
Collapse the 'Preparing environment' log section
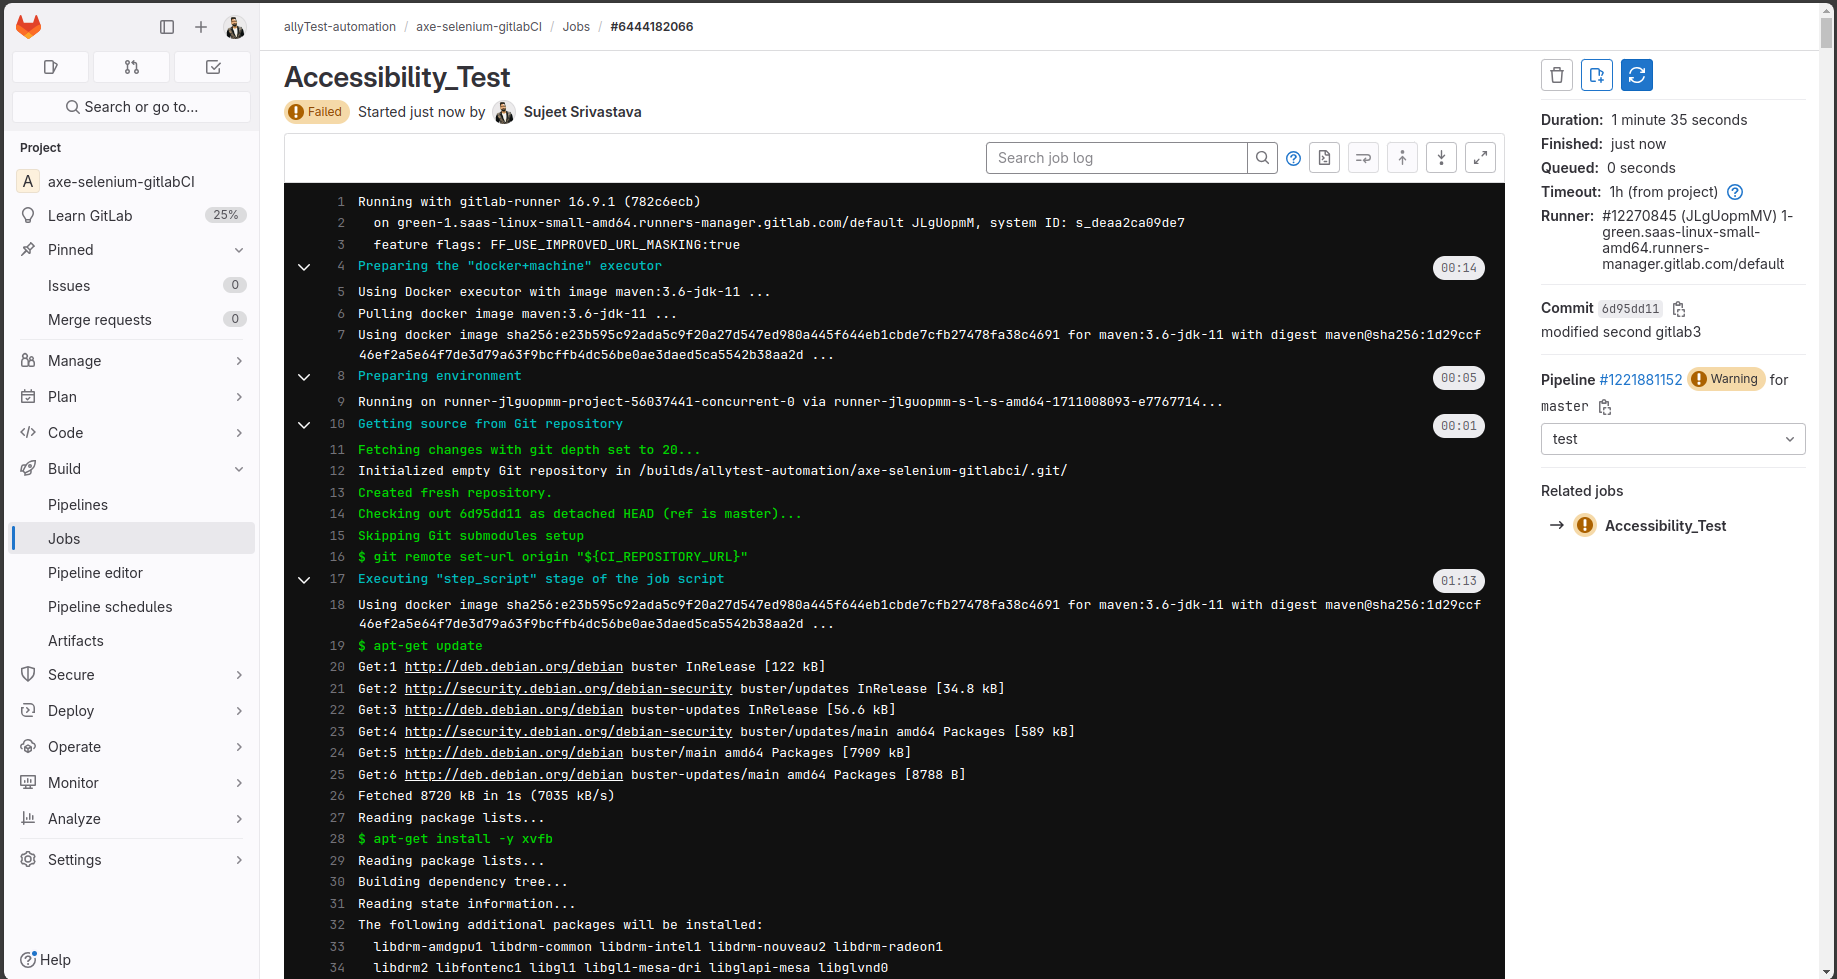point(304,377)
